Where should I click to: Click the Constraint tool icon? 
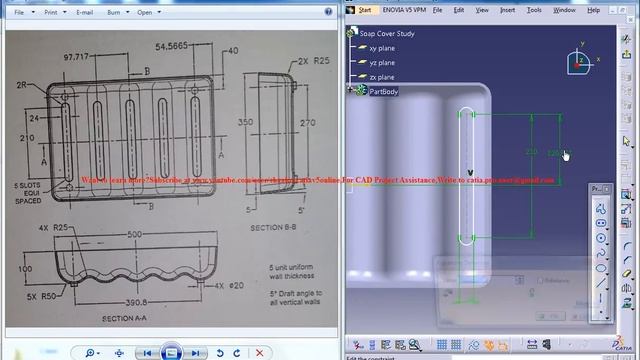[x=627, y=209]
